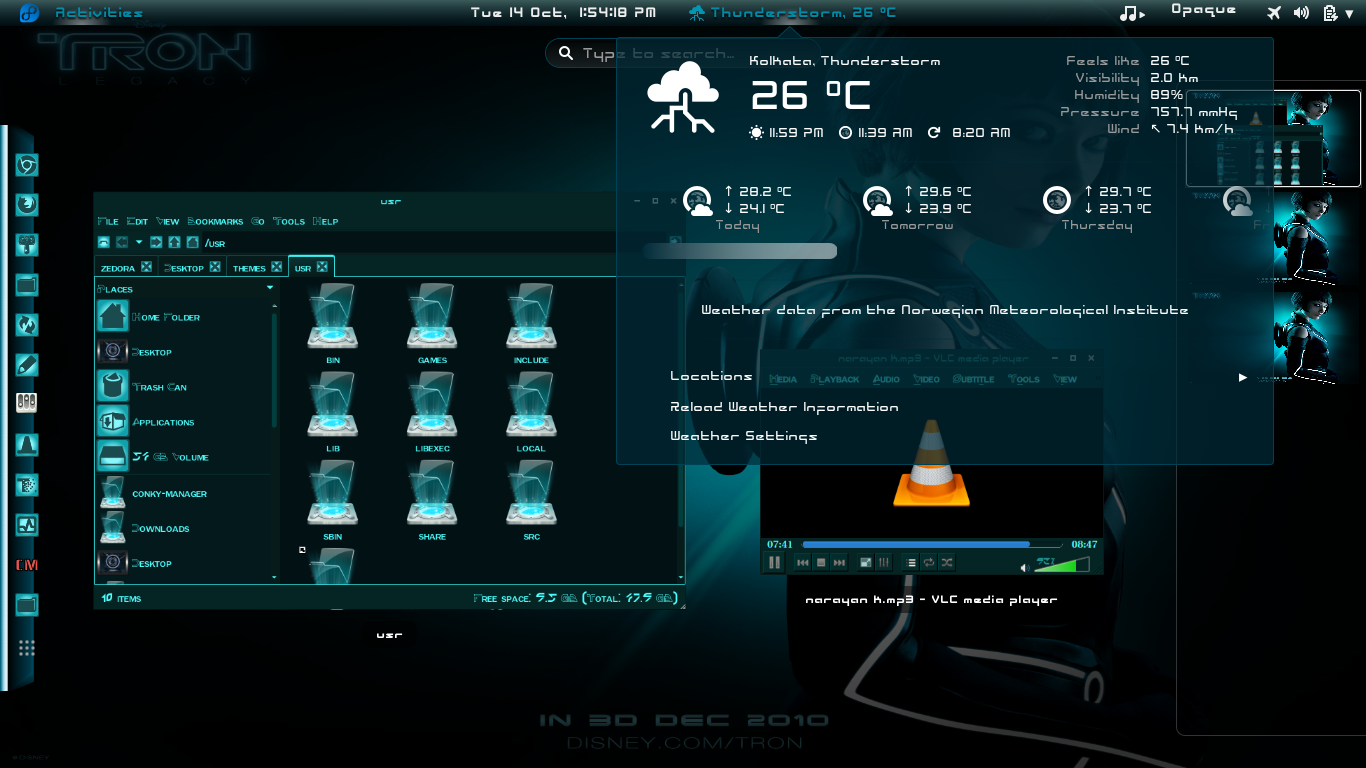Open the Tools menu in file manager
Image resolution: width=1366 pixels, height=768 pixels.
(289, 221)
